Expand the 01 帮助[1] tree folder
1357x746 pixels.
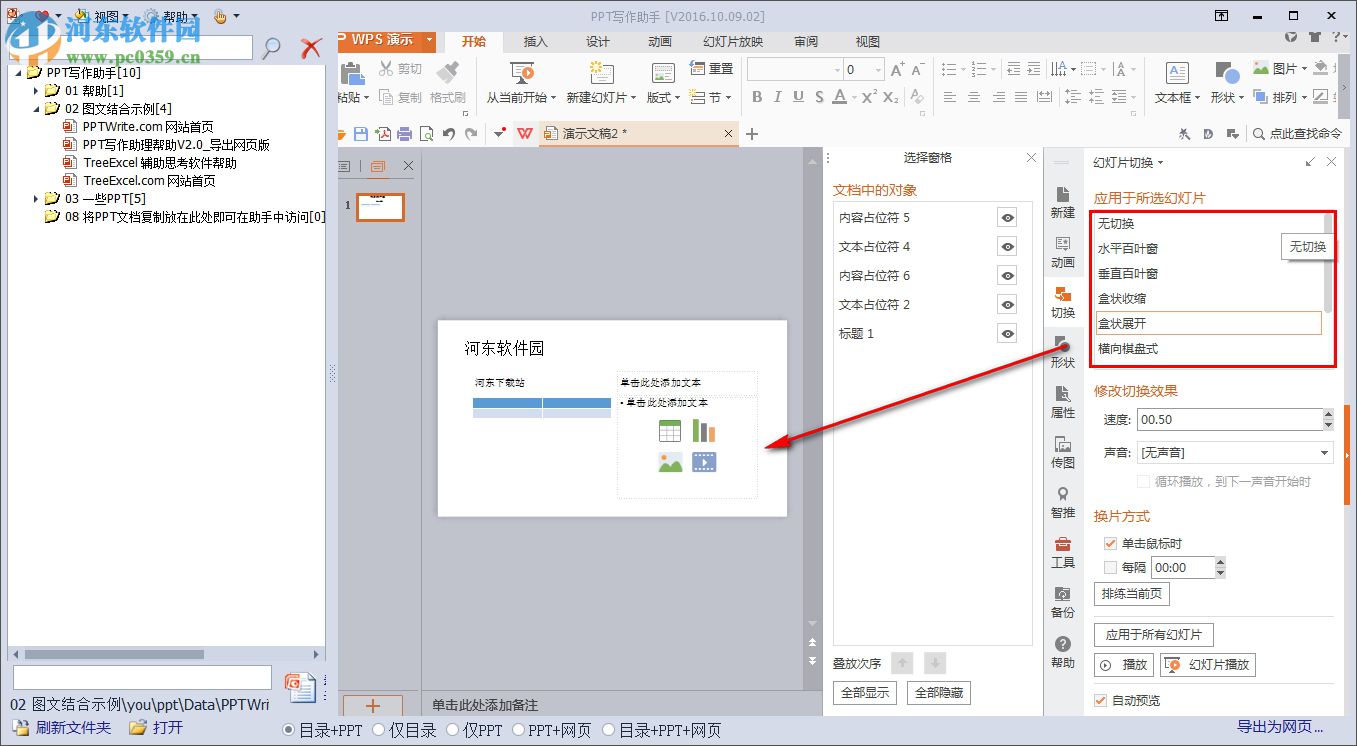tap(37, 91)
